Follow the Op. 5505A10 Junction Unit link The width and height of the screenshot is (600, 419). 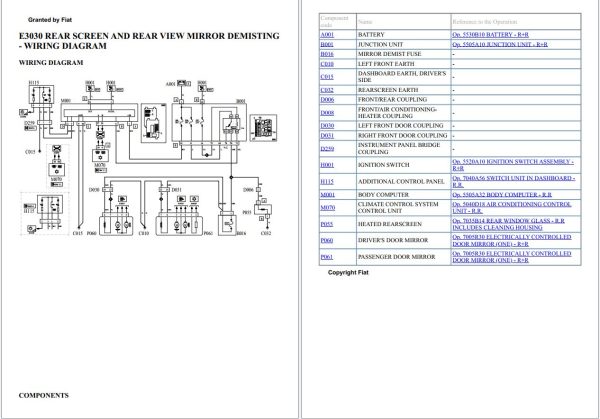click(500, 44)
